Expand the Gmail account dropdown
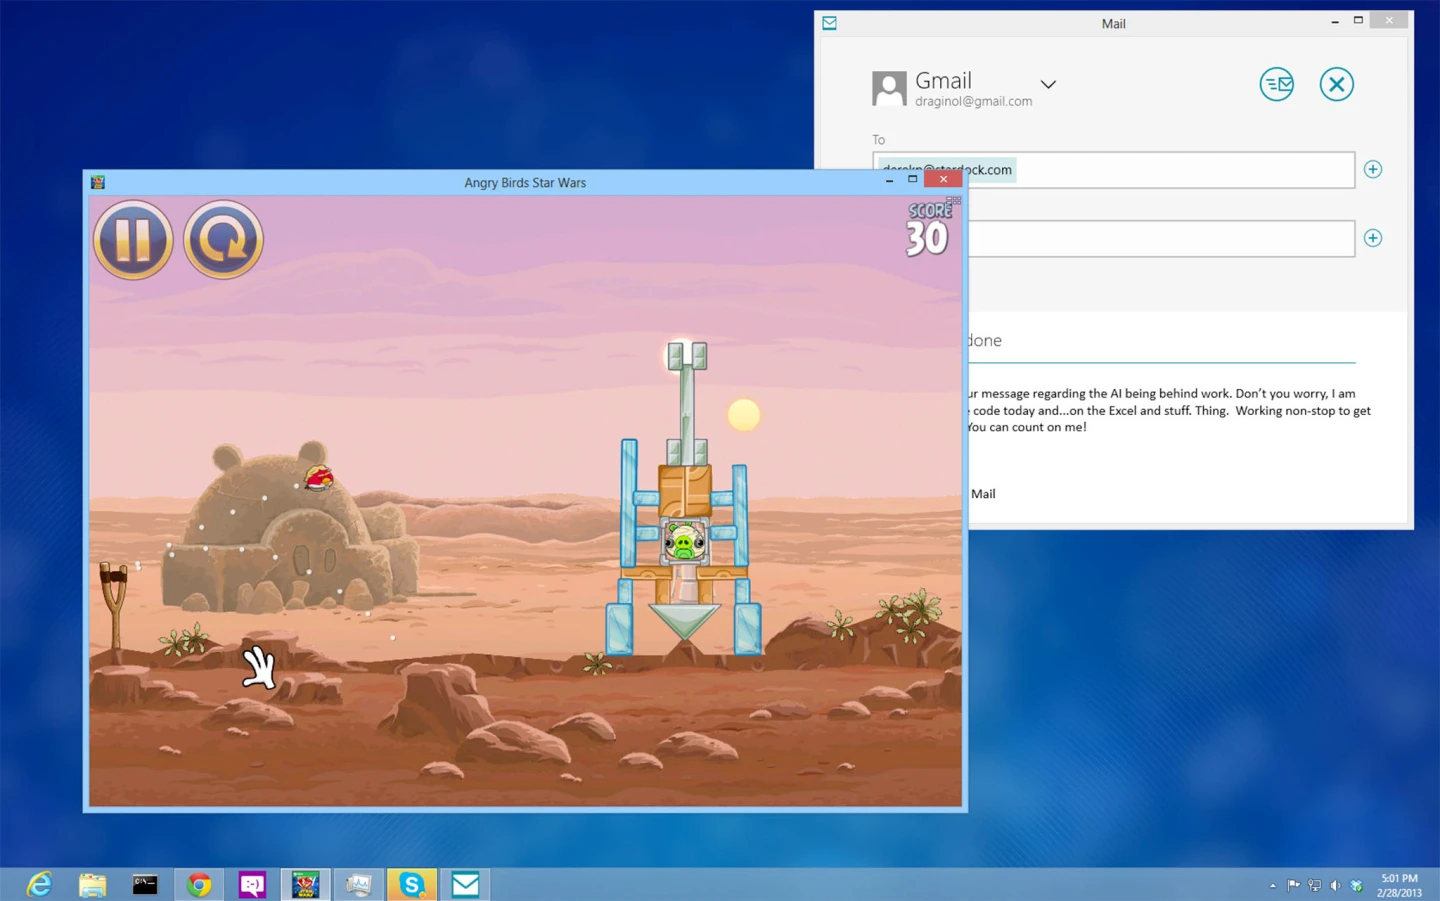The image size is (1440, 901). point(1048,85)
